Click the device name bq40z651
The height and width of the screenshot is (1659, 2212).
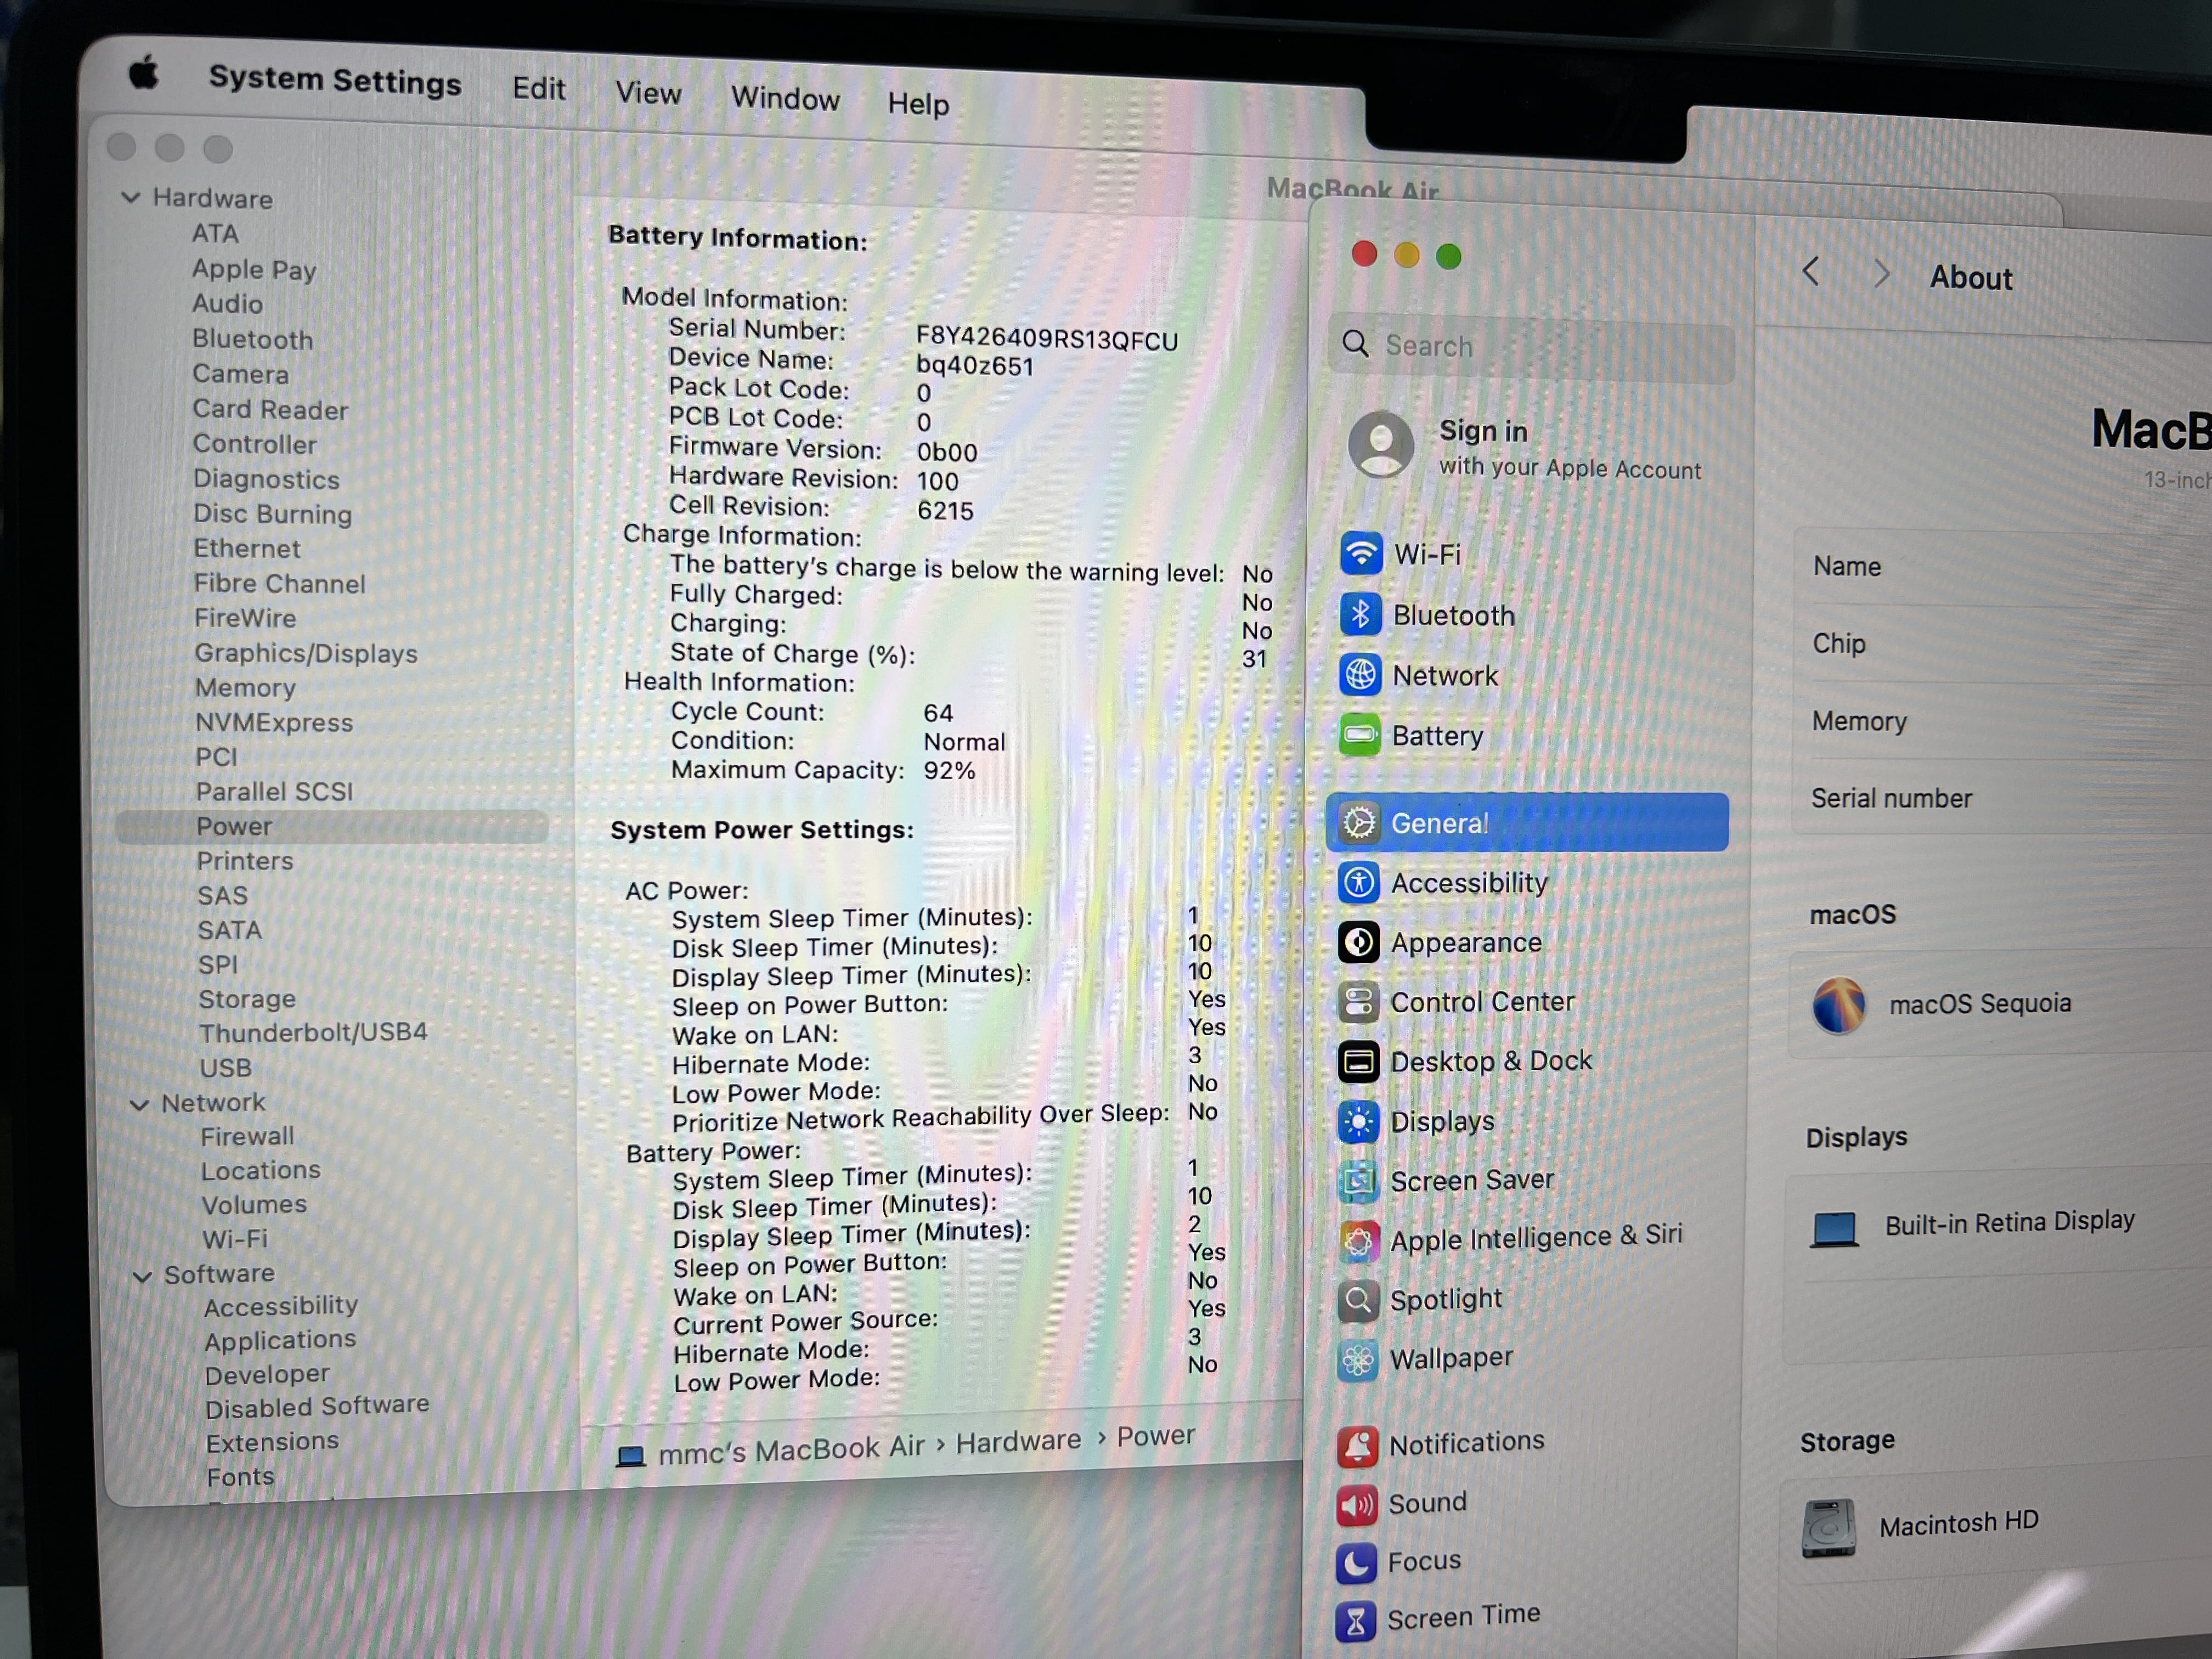coord(975,366)
